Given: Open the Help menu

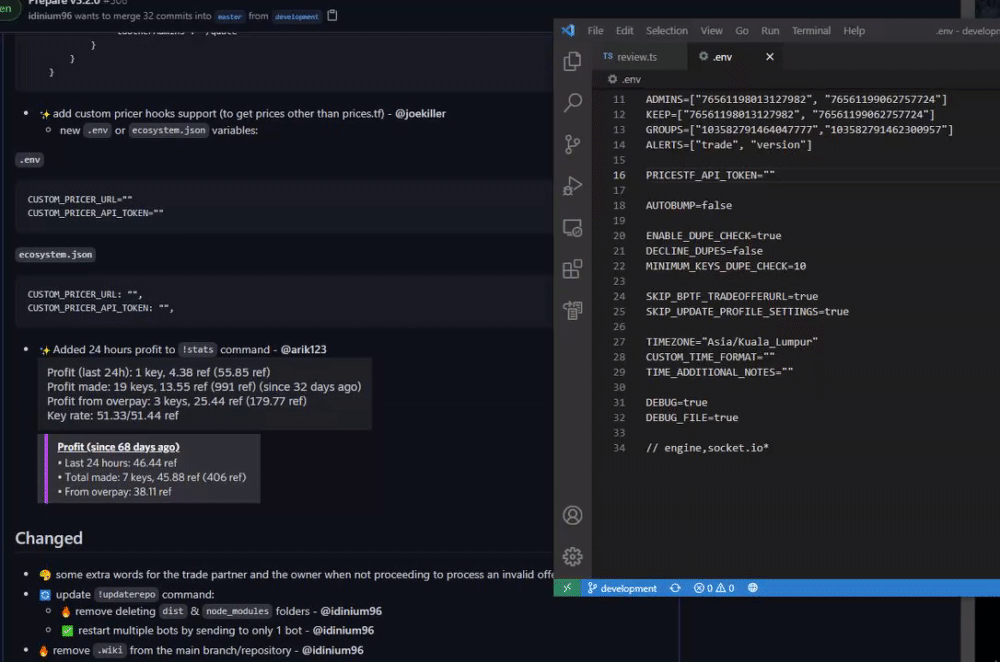Looking at the screenshot, I should tap(854, 31).
